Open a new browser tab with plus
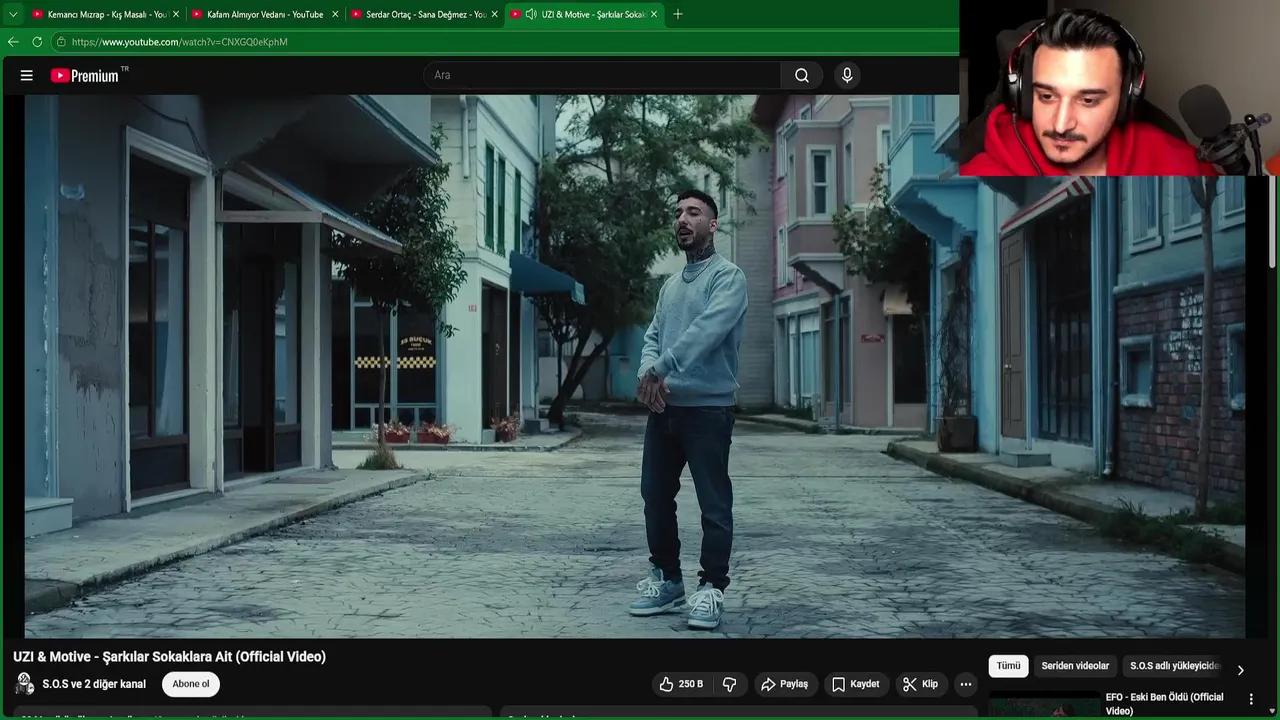 pyautogui.click(x=678, y=14)
